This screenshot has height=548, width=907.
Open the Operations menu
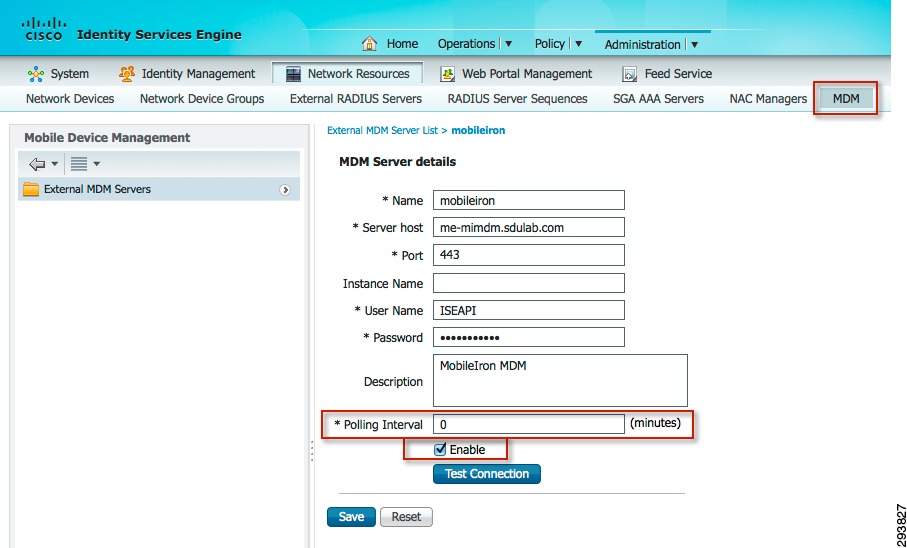click(x=466, y=44)
